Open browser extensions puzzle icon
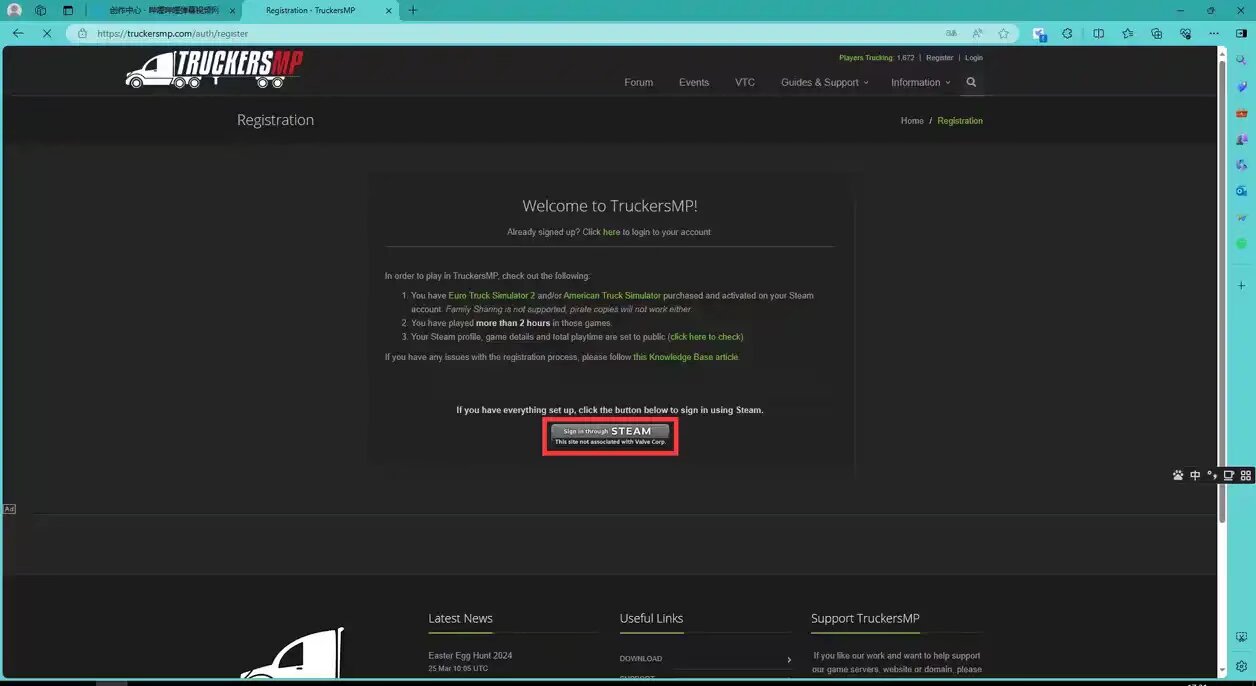Image resolution: width=1256 pixels, height=686 pixels. point(1067,33)
